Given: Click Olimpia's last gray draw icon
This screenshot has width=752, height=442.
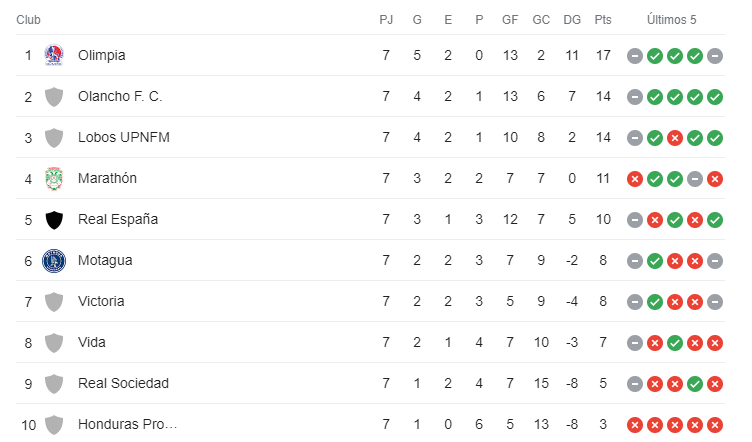Looking at the screenshot, I should [x=715, y=56].
